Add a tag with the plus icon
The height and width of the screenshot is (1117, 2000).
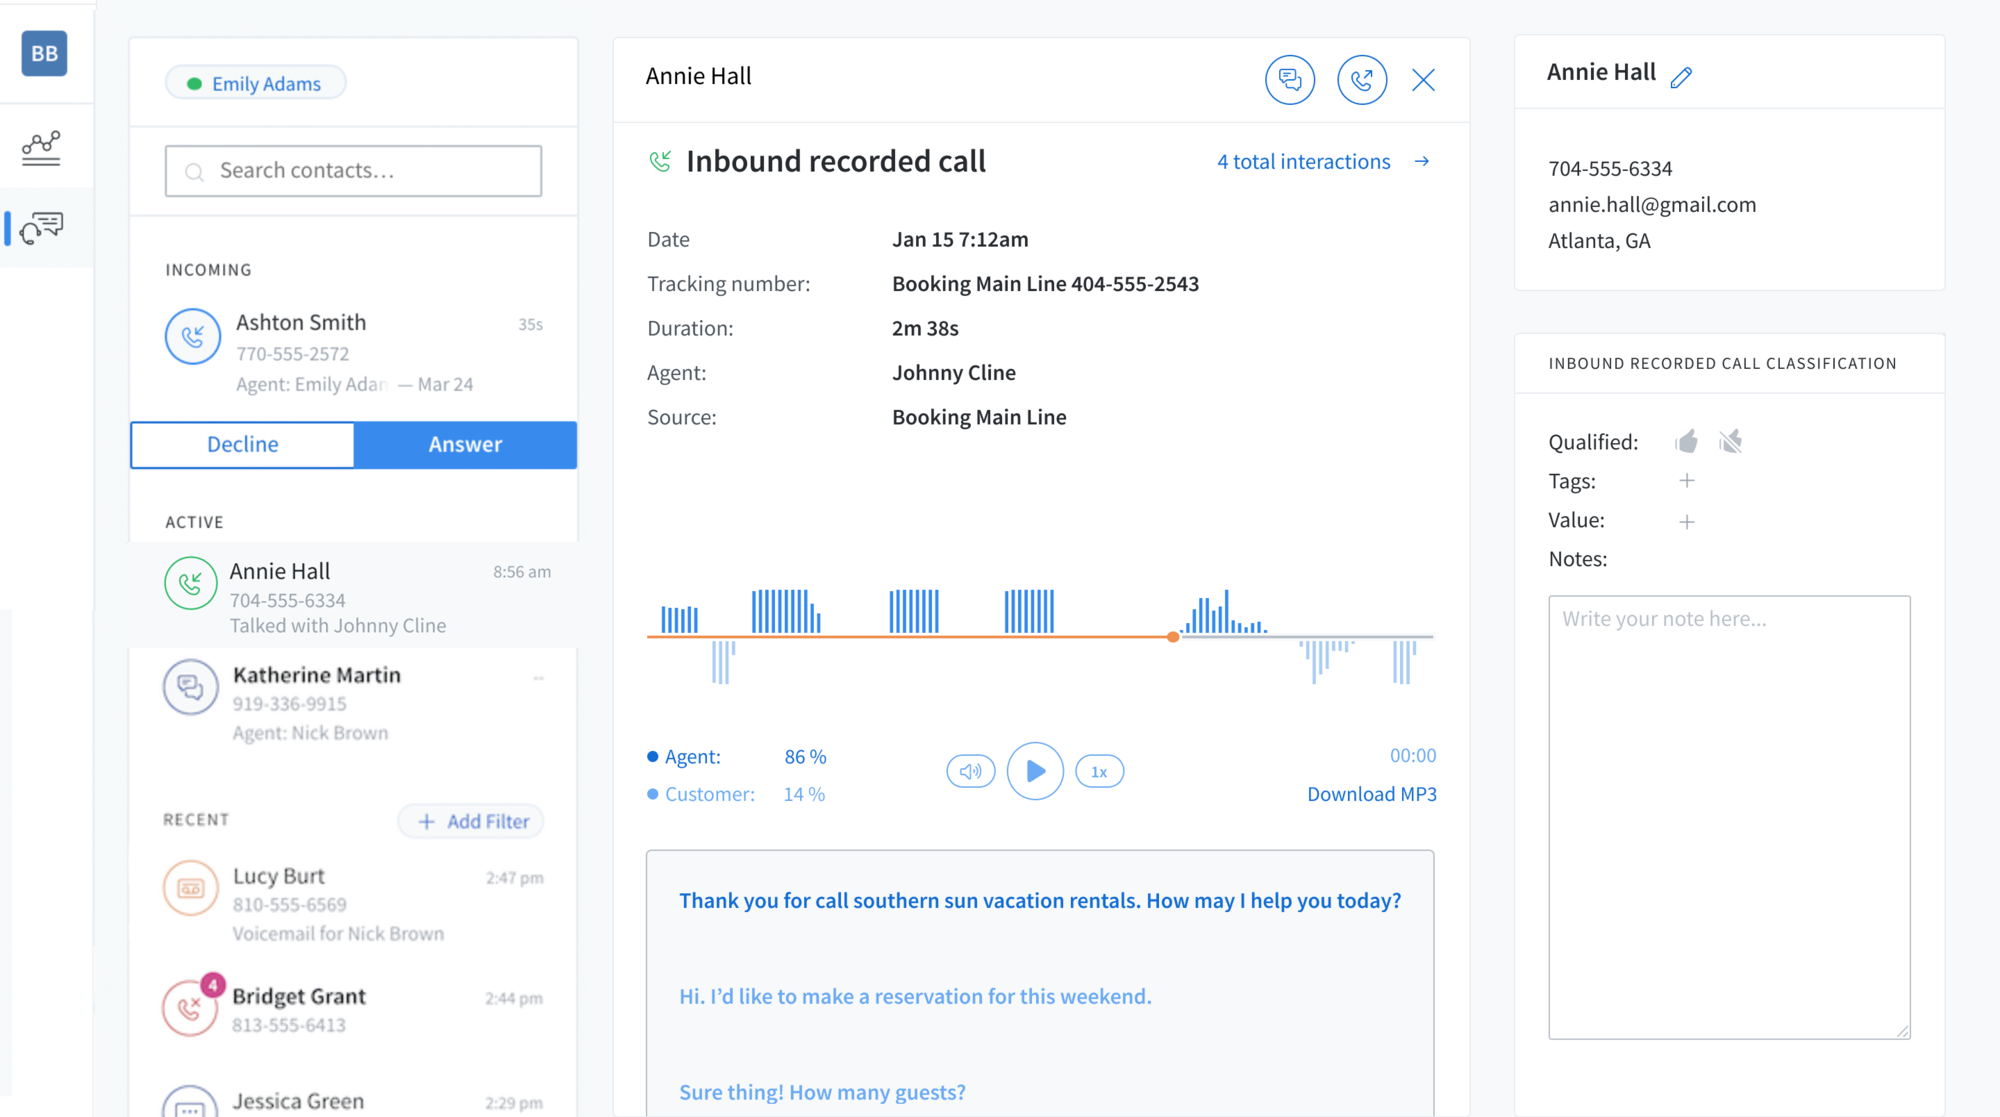(1687, 481)
